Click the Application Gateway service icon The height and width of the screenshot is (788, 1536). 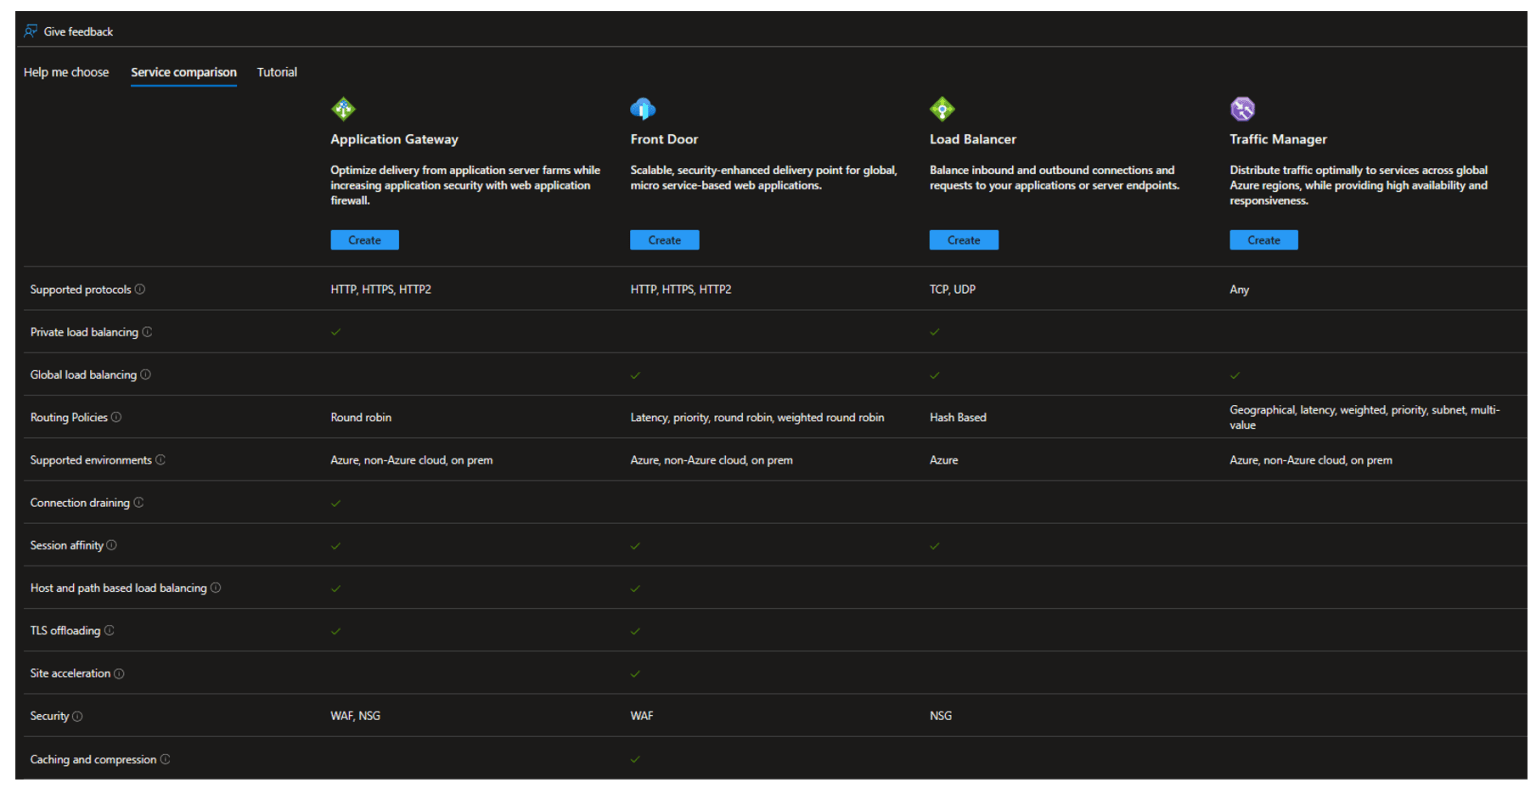pyautogui.click(x=344, y=108)
